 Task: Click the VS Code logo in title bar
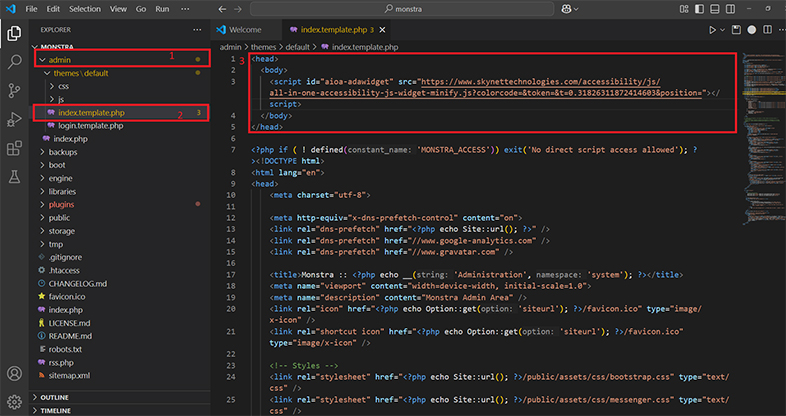click(x=11, y=9)
